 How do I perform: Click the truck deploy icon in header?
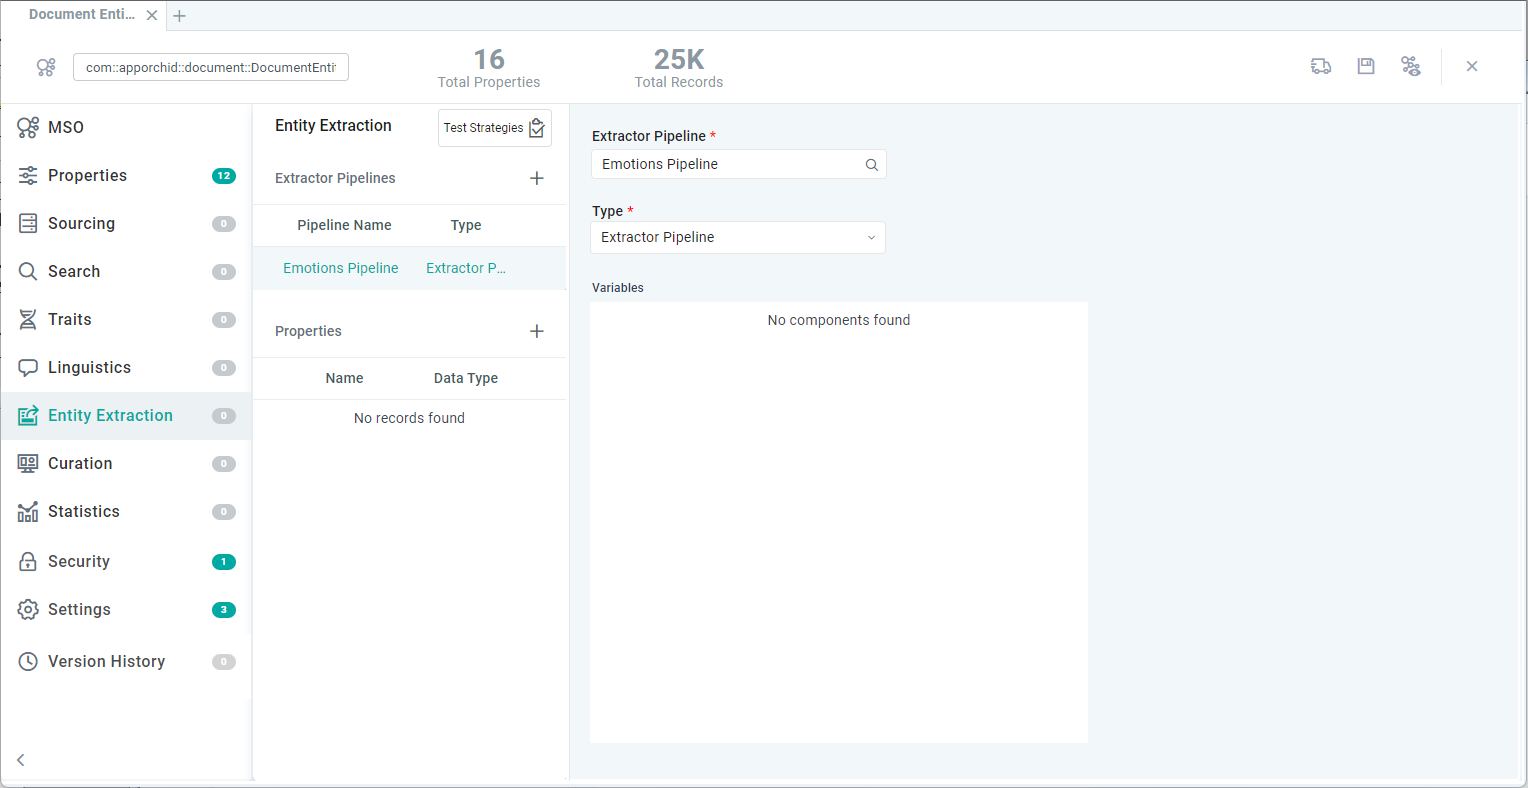coord(1321,66)
